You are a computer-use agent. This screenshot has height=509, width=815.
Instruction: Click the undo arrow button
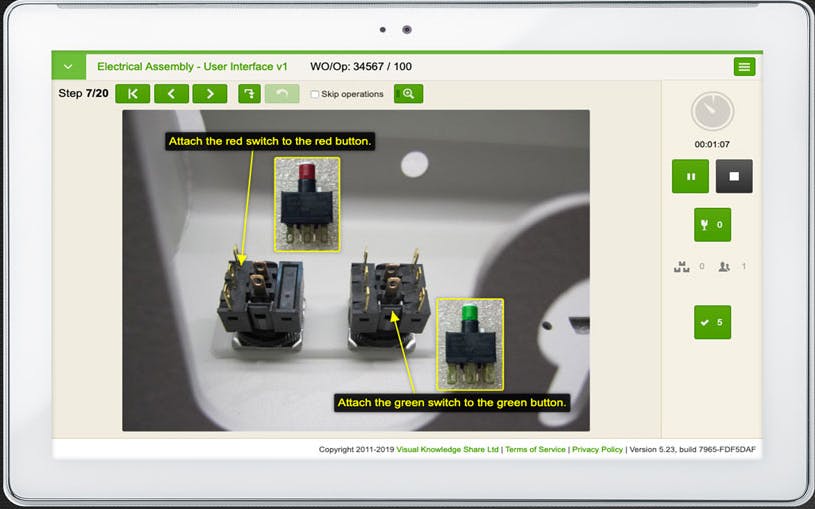(282, 94)
